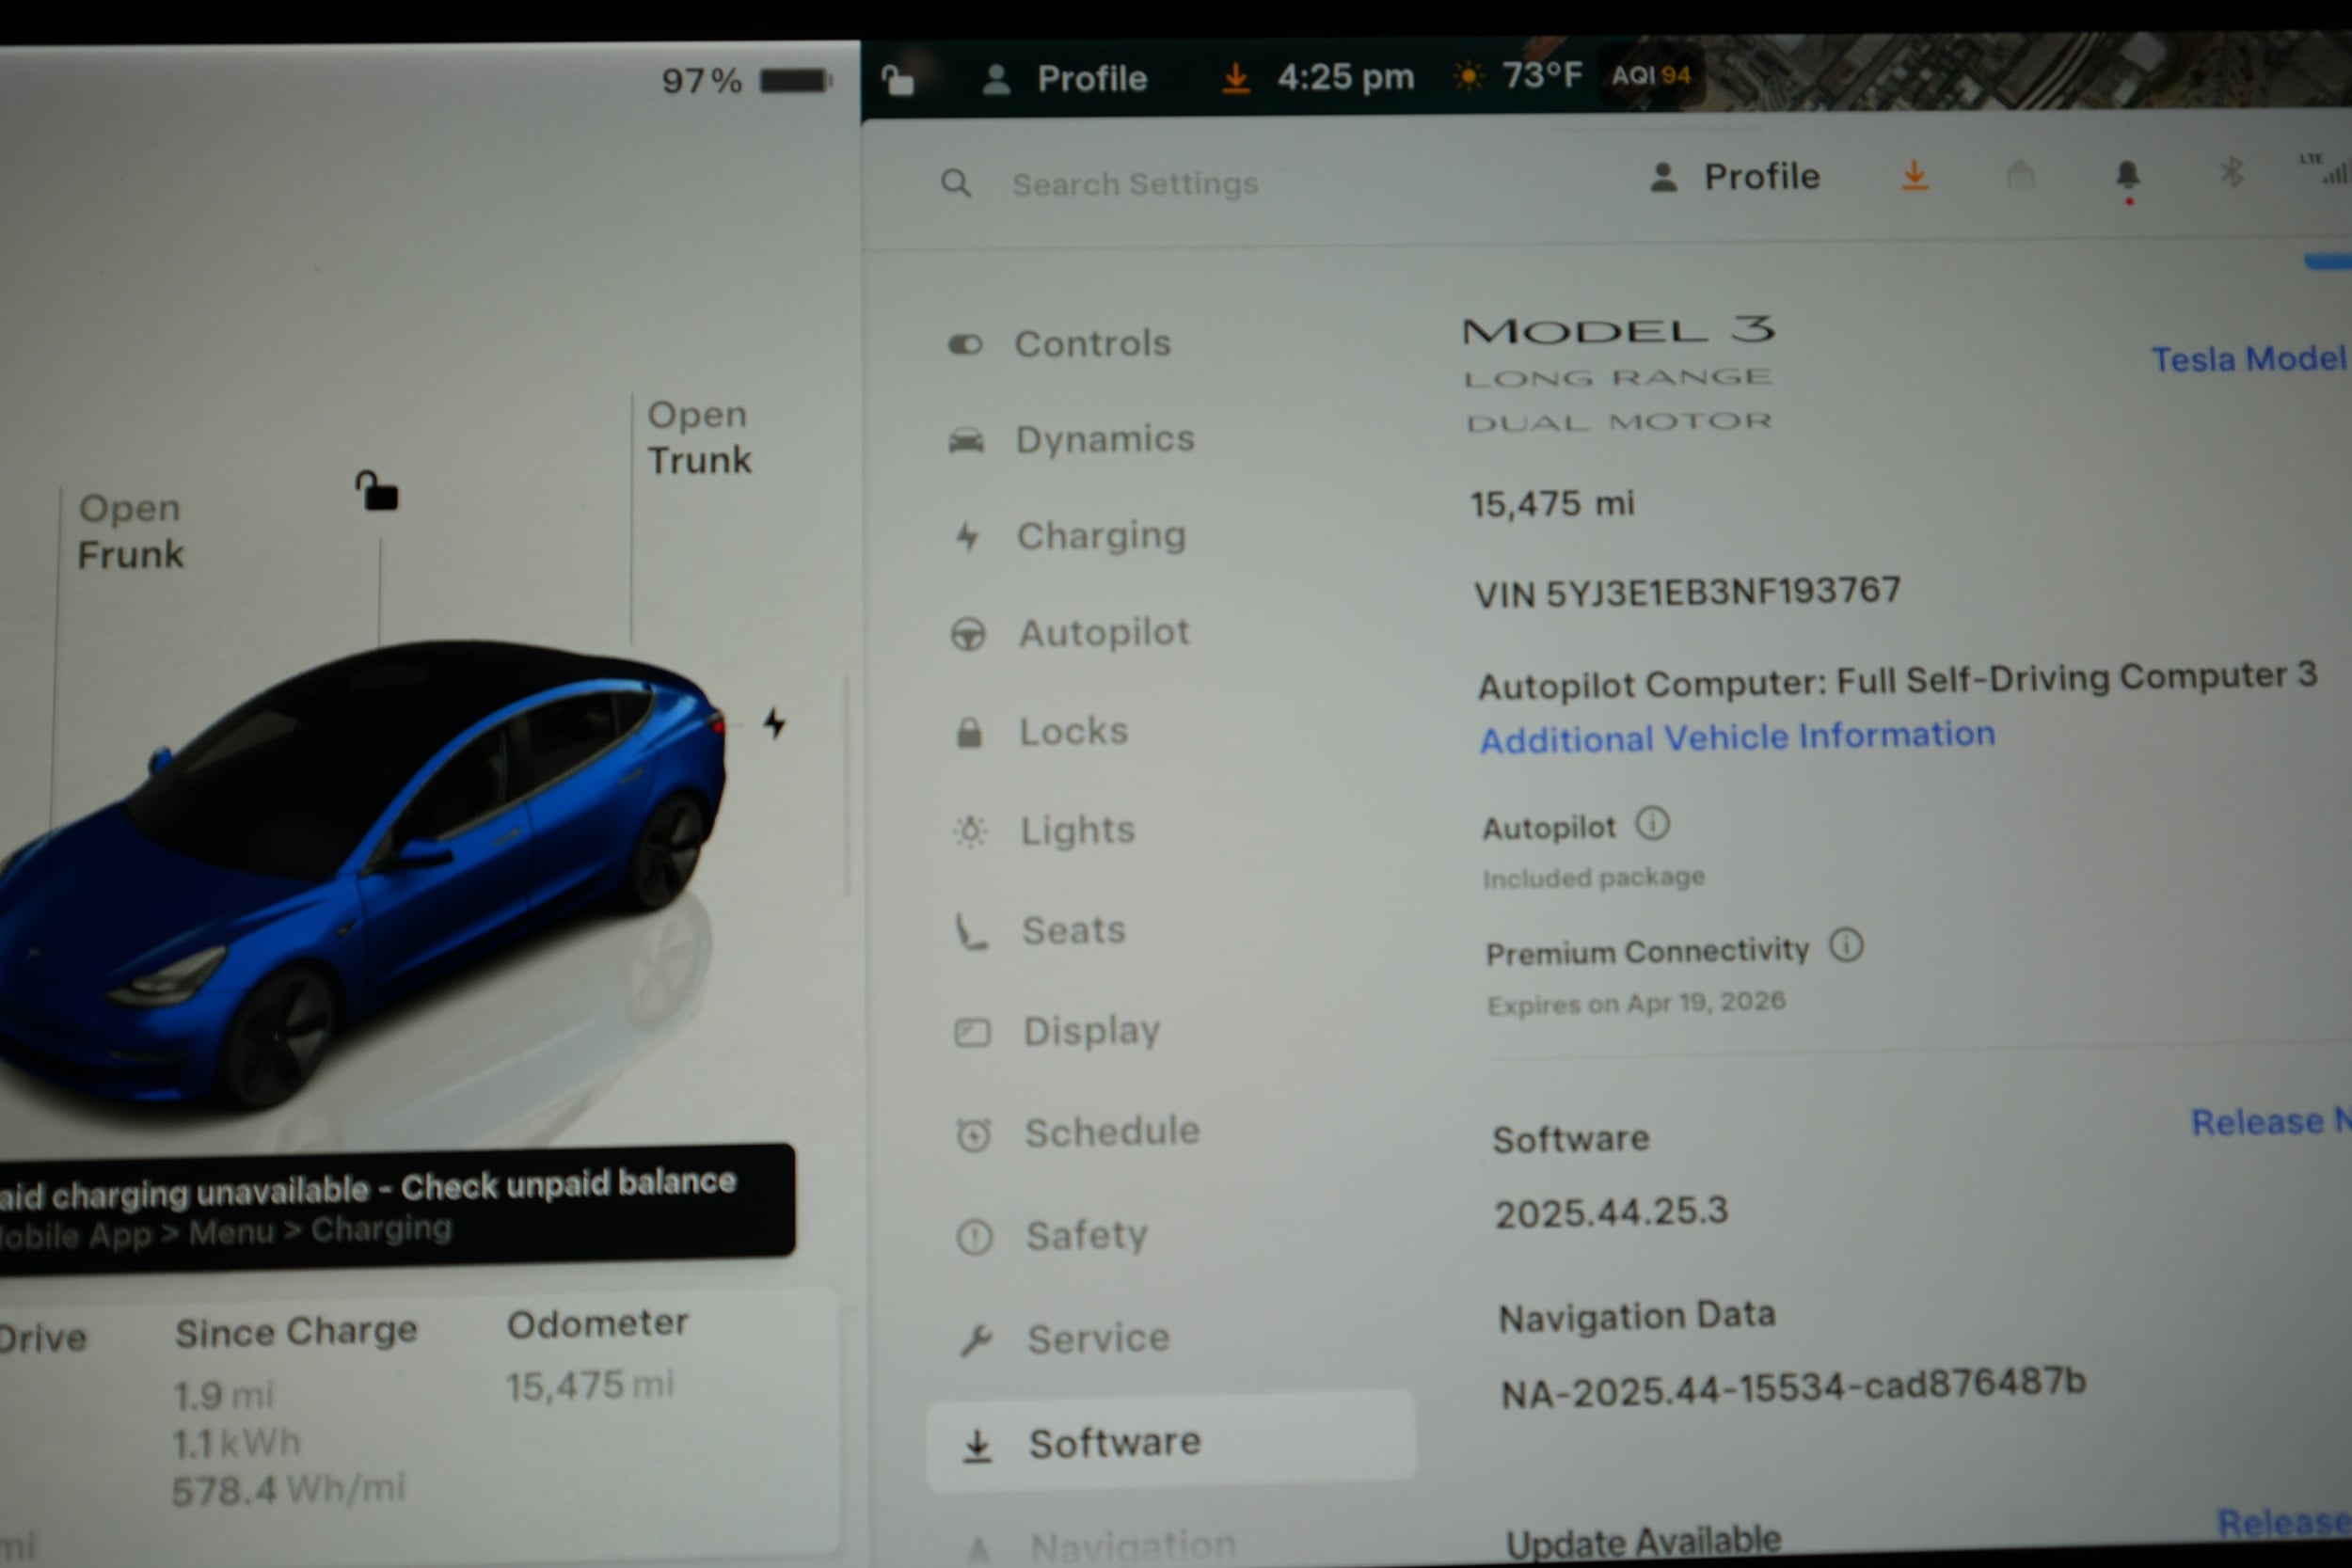Tap Open Trunk on the car view
Screen dimensions: 2352x1568
click(x=698, y=437)
